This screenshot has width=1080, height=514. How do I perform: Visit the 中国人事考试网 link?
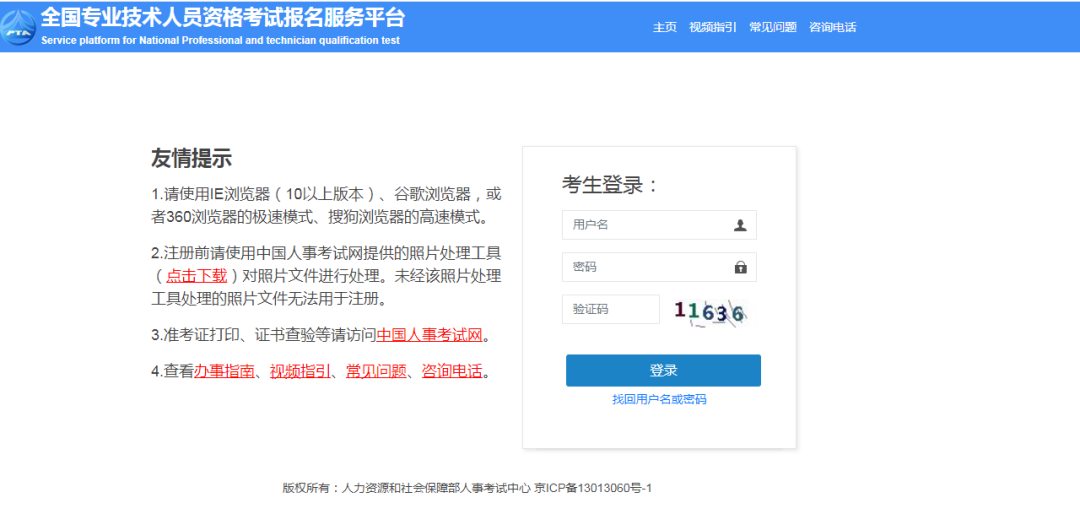[x=430, y=336]
